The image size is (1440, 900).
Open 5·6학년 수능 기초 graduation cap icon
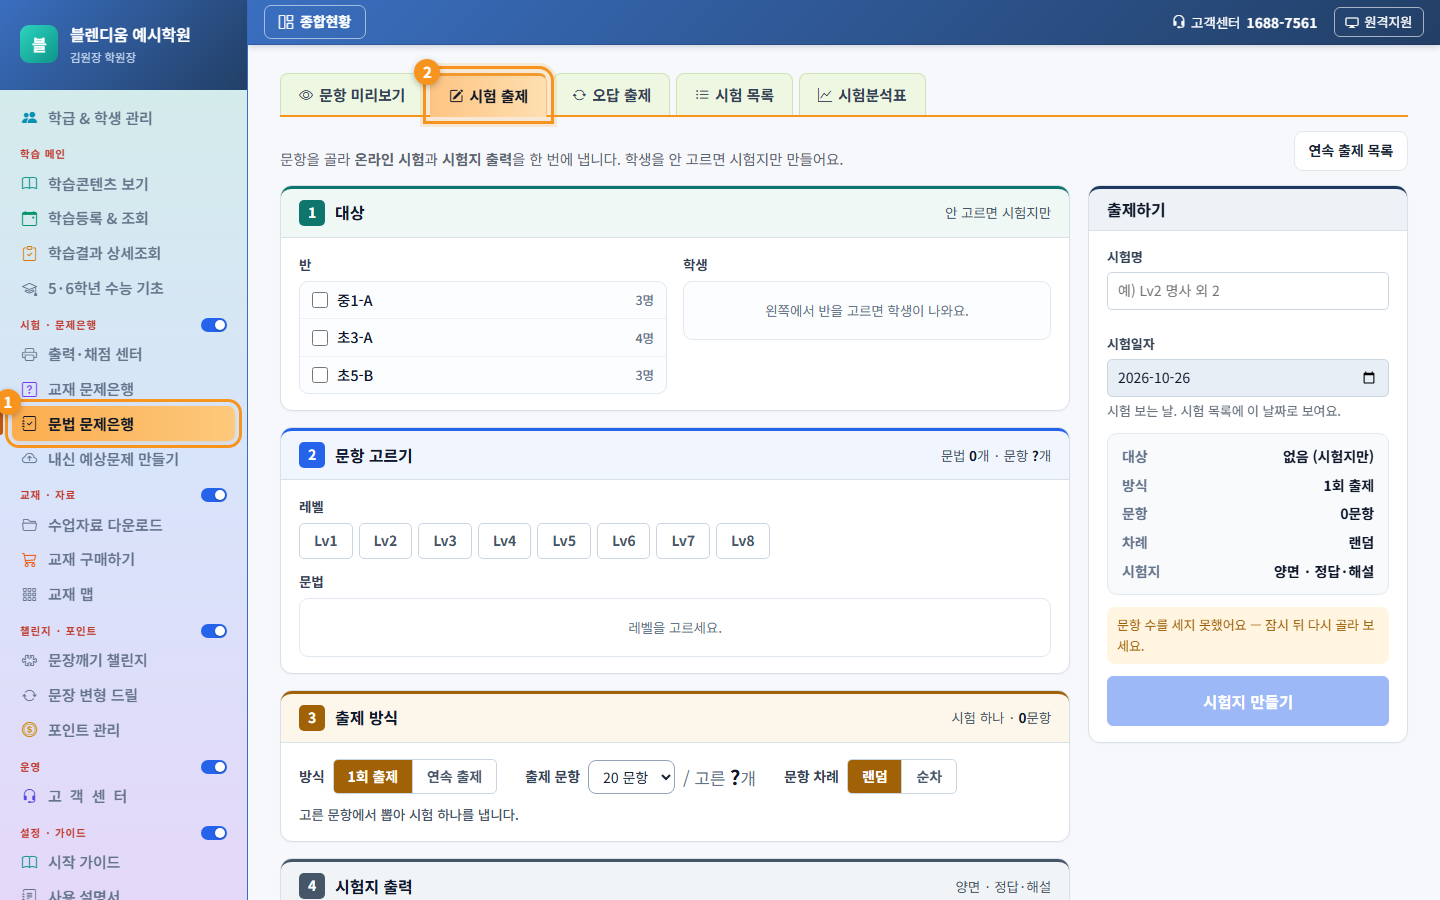click(x=30, y=288)
